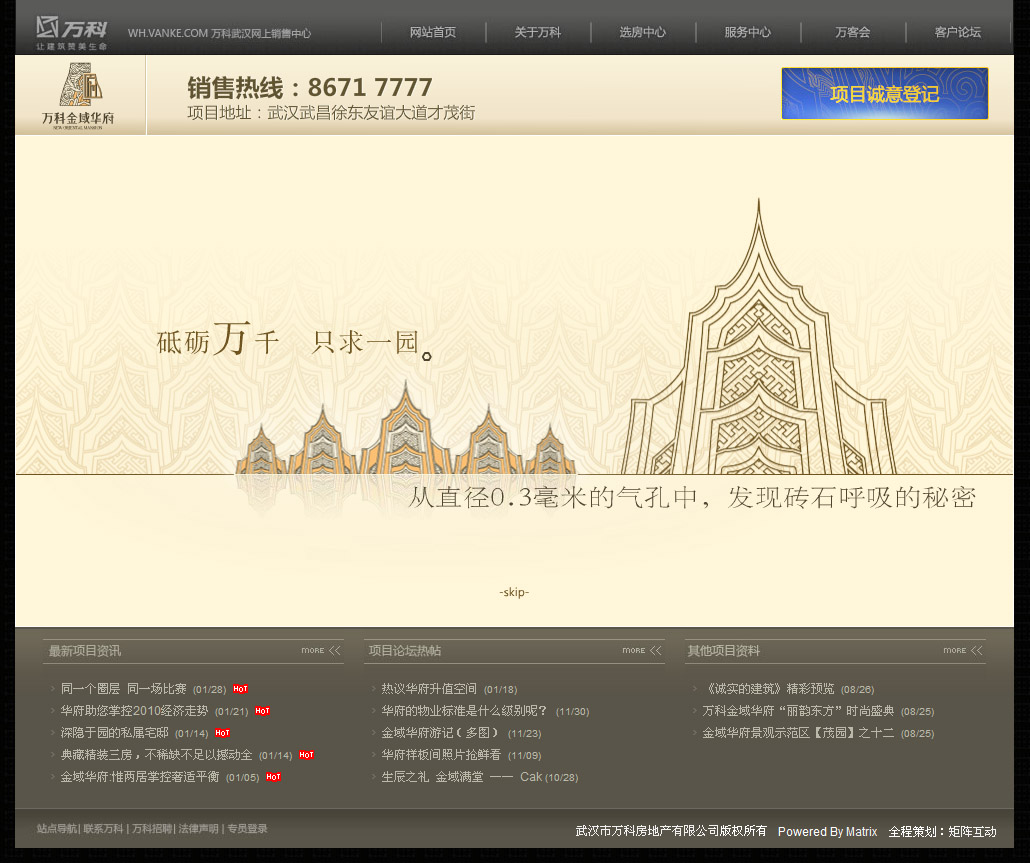Open forum post 热议华府升值空间
Viewport: 1030px width, 863px height.
coord(429,689)
